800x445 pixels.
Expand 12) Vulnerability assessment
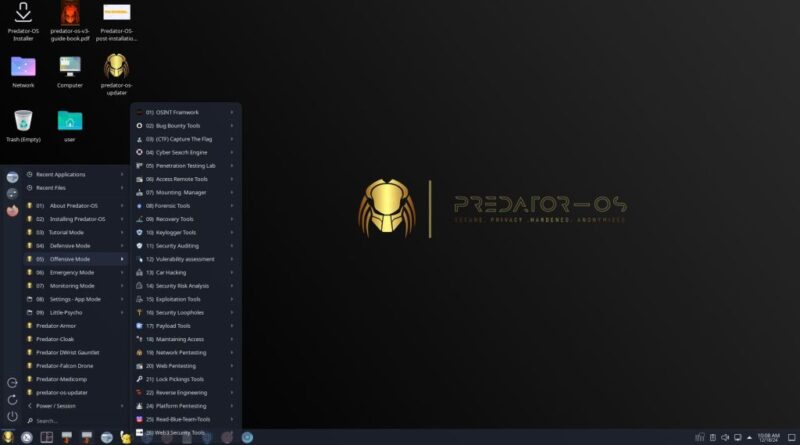[x=186, y=259]
